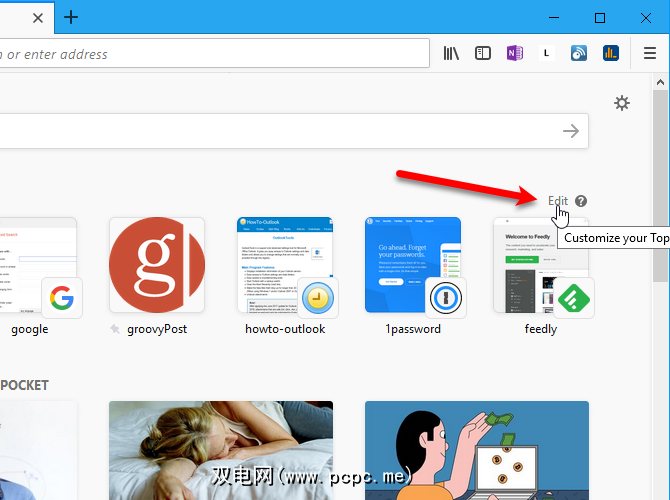Click the search arrow go button
Image resolution: width=670 pixels, height=500 pixels.
[571, 131]
